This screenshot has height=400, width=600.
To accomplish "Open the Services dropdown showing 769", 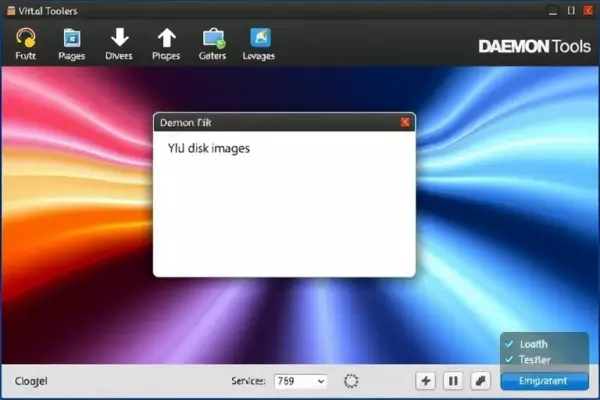I will [x=300, y=381].
